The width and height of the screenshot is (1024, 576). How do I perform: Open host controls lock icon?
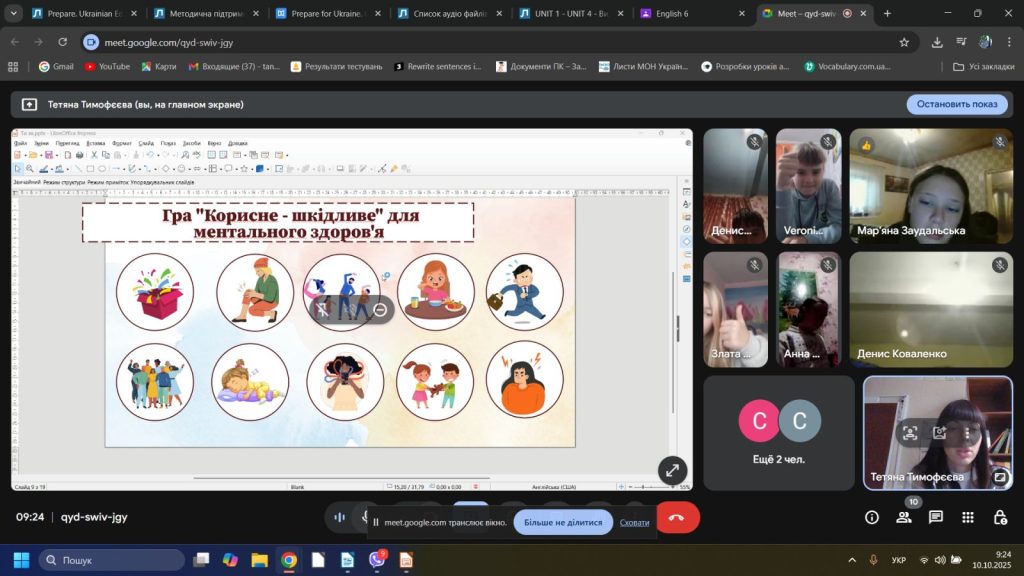(x=999, y=517)
